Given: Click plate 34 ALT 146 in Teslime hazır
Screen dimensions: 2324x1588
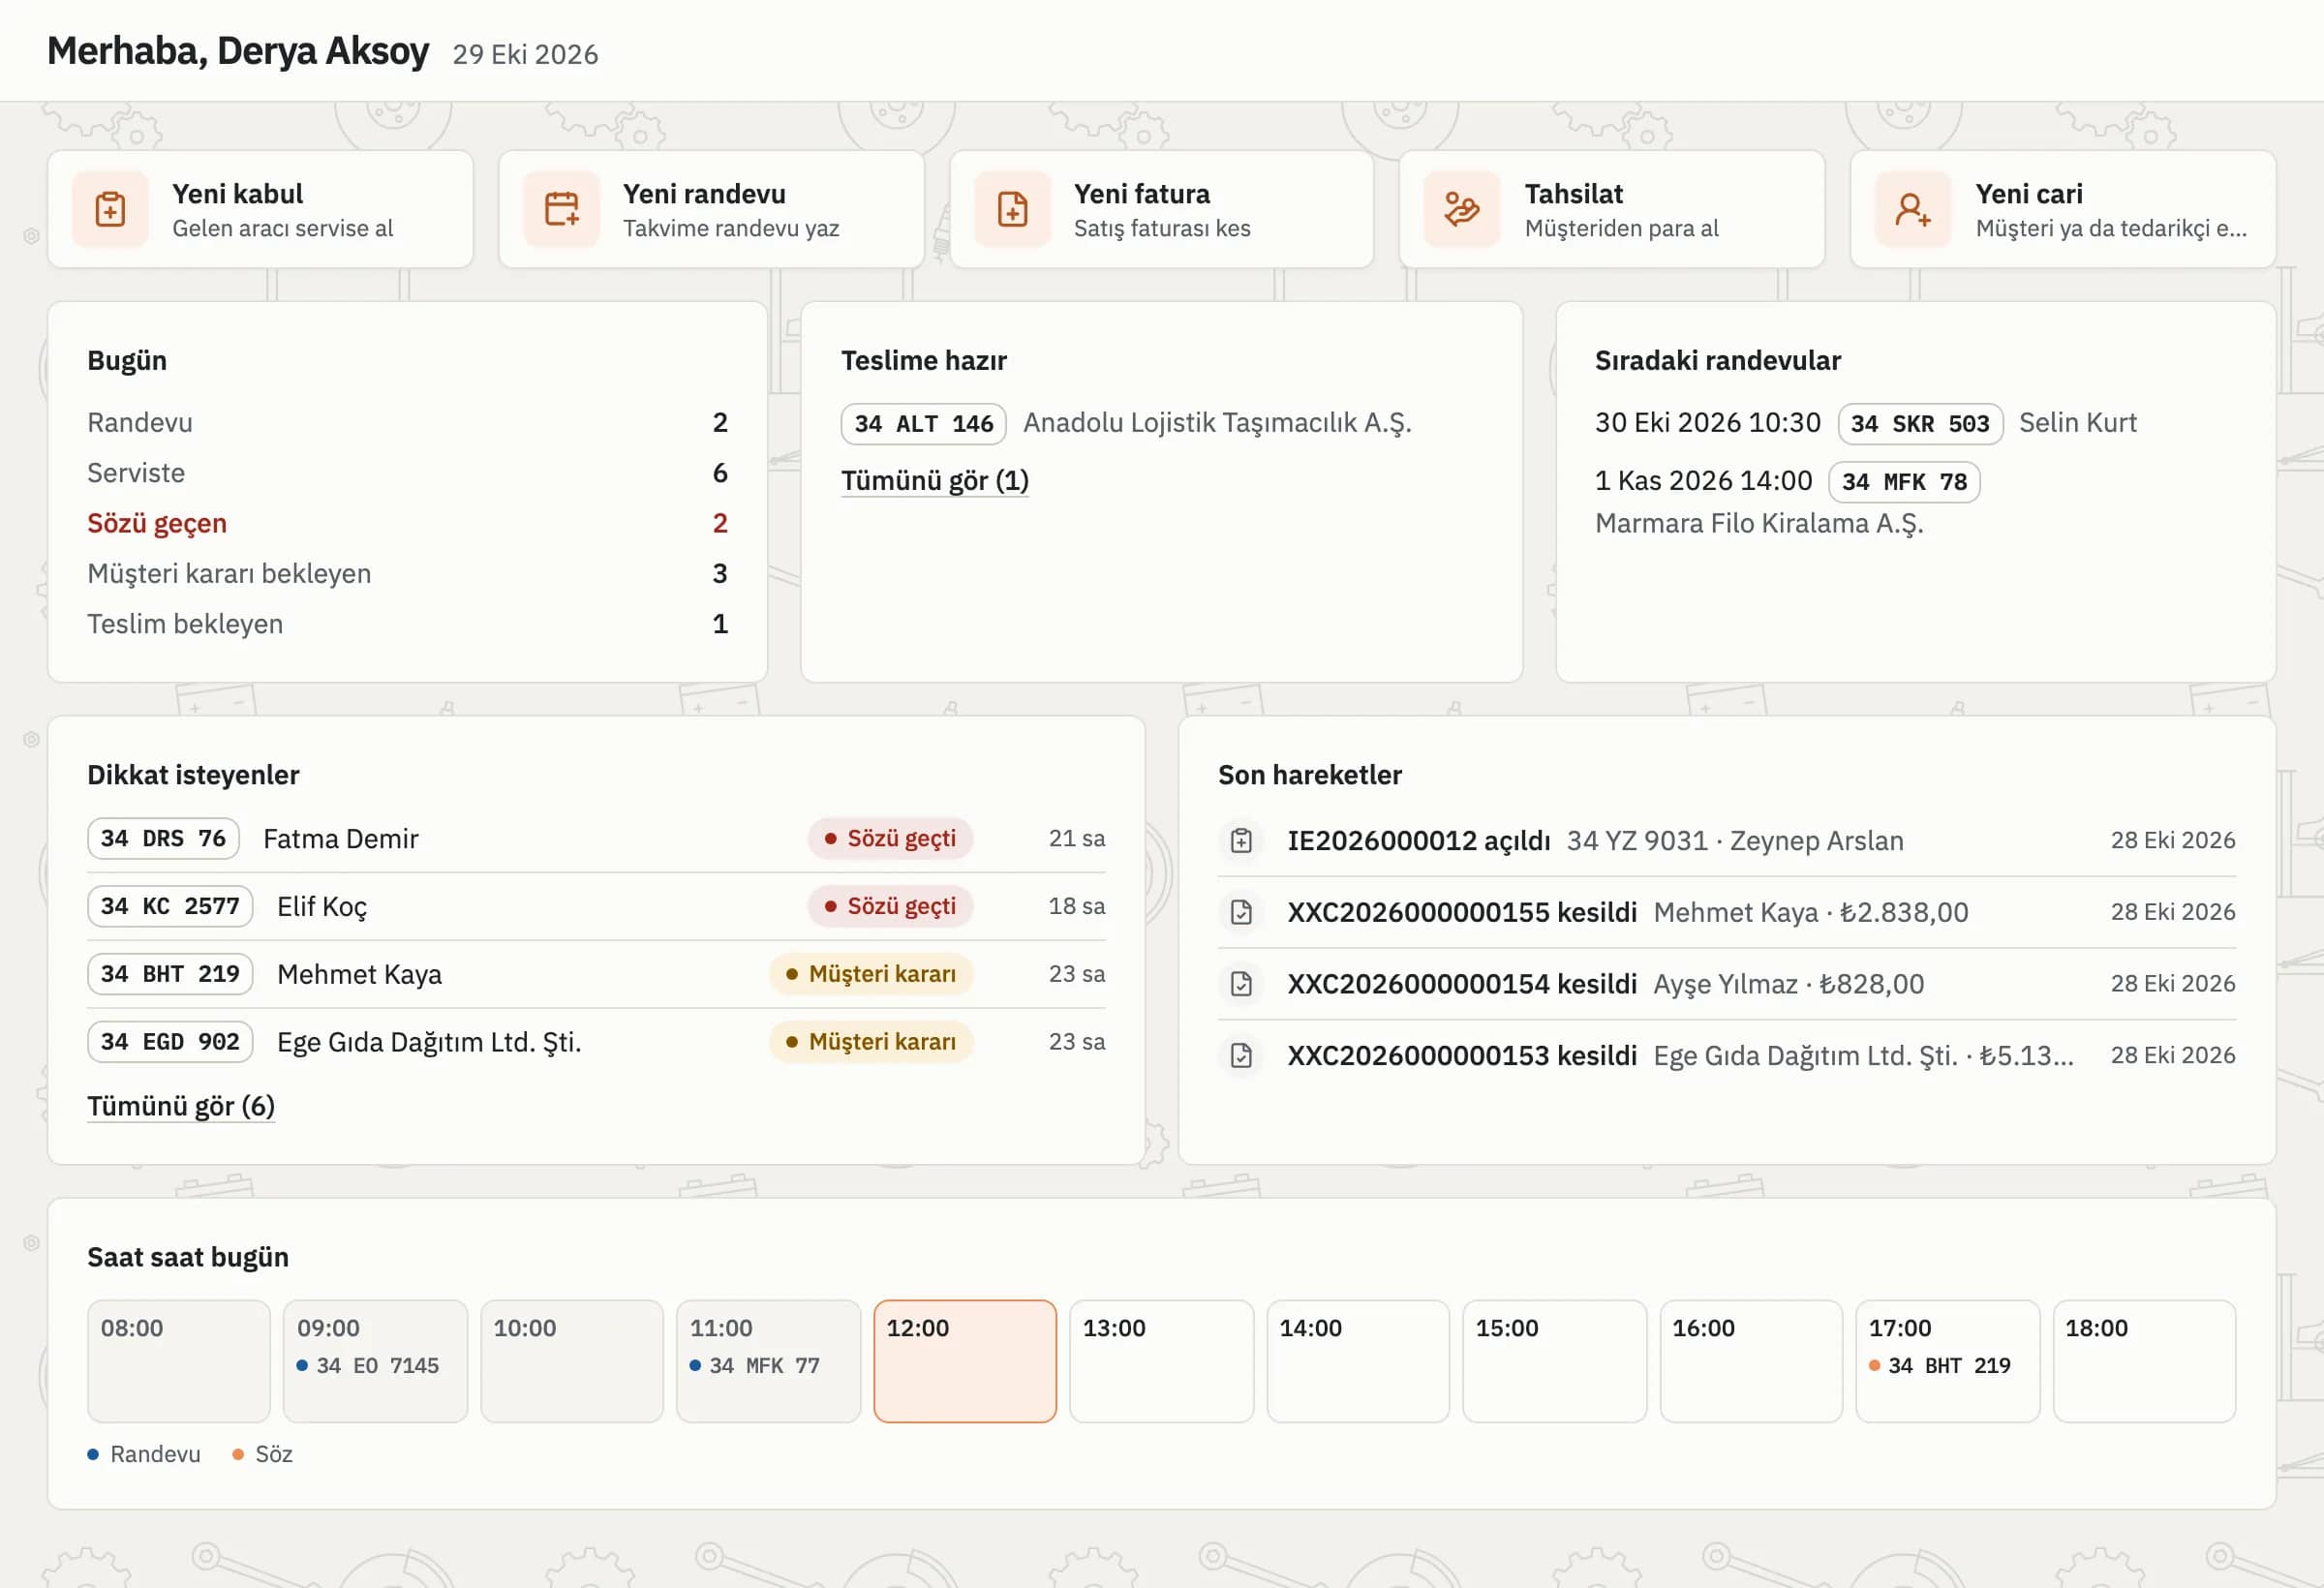Looking at the screenshot, I should click(923, 423).
